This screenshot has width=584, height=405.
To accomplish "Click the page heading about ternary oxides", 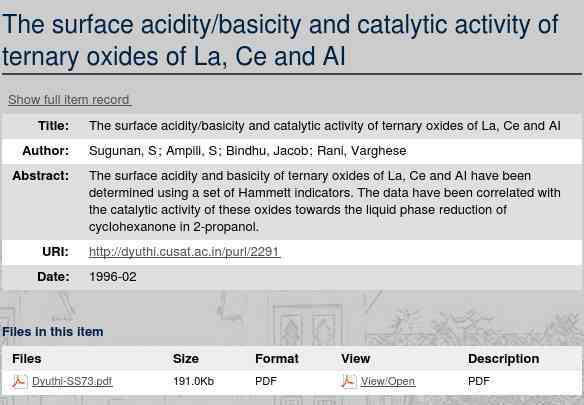I will coord(280,40).
